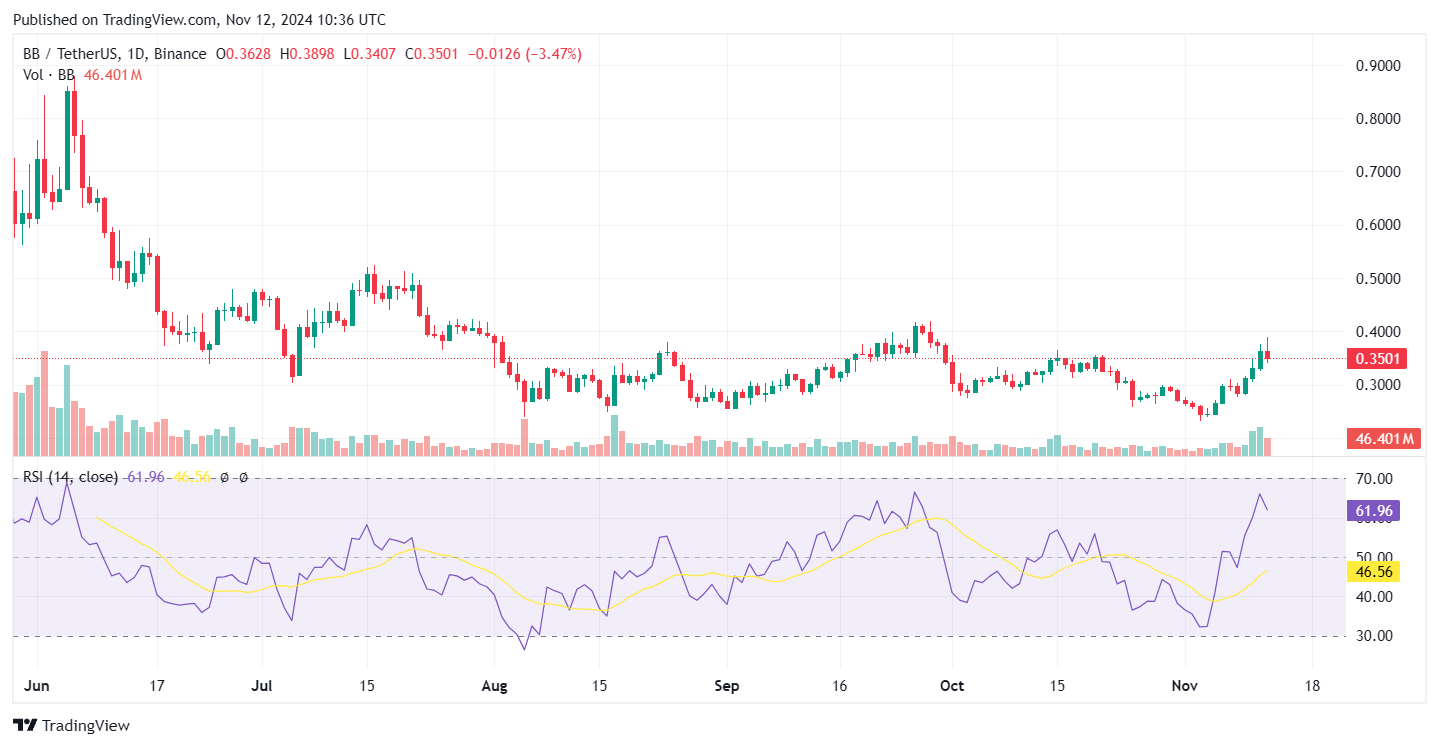Click the TradingView logo at the bottom
The height and width of the screenshot is (747, 1439).
(x=71, y=725)
